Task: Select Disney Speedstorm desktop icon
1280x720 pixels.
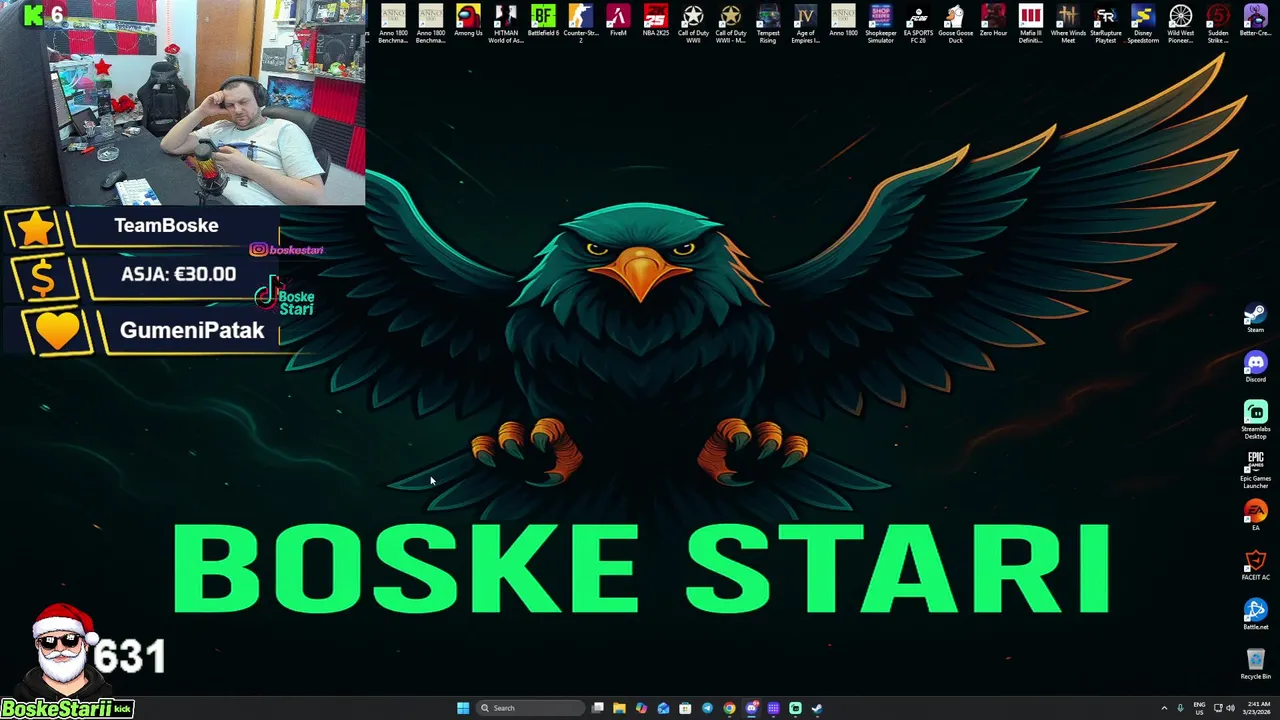Action: click(1143, 24)
